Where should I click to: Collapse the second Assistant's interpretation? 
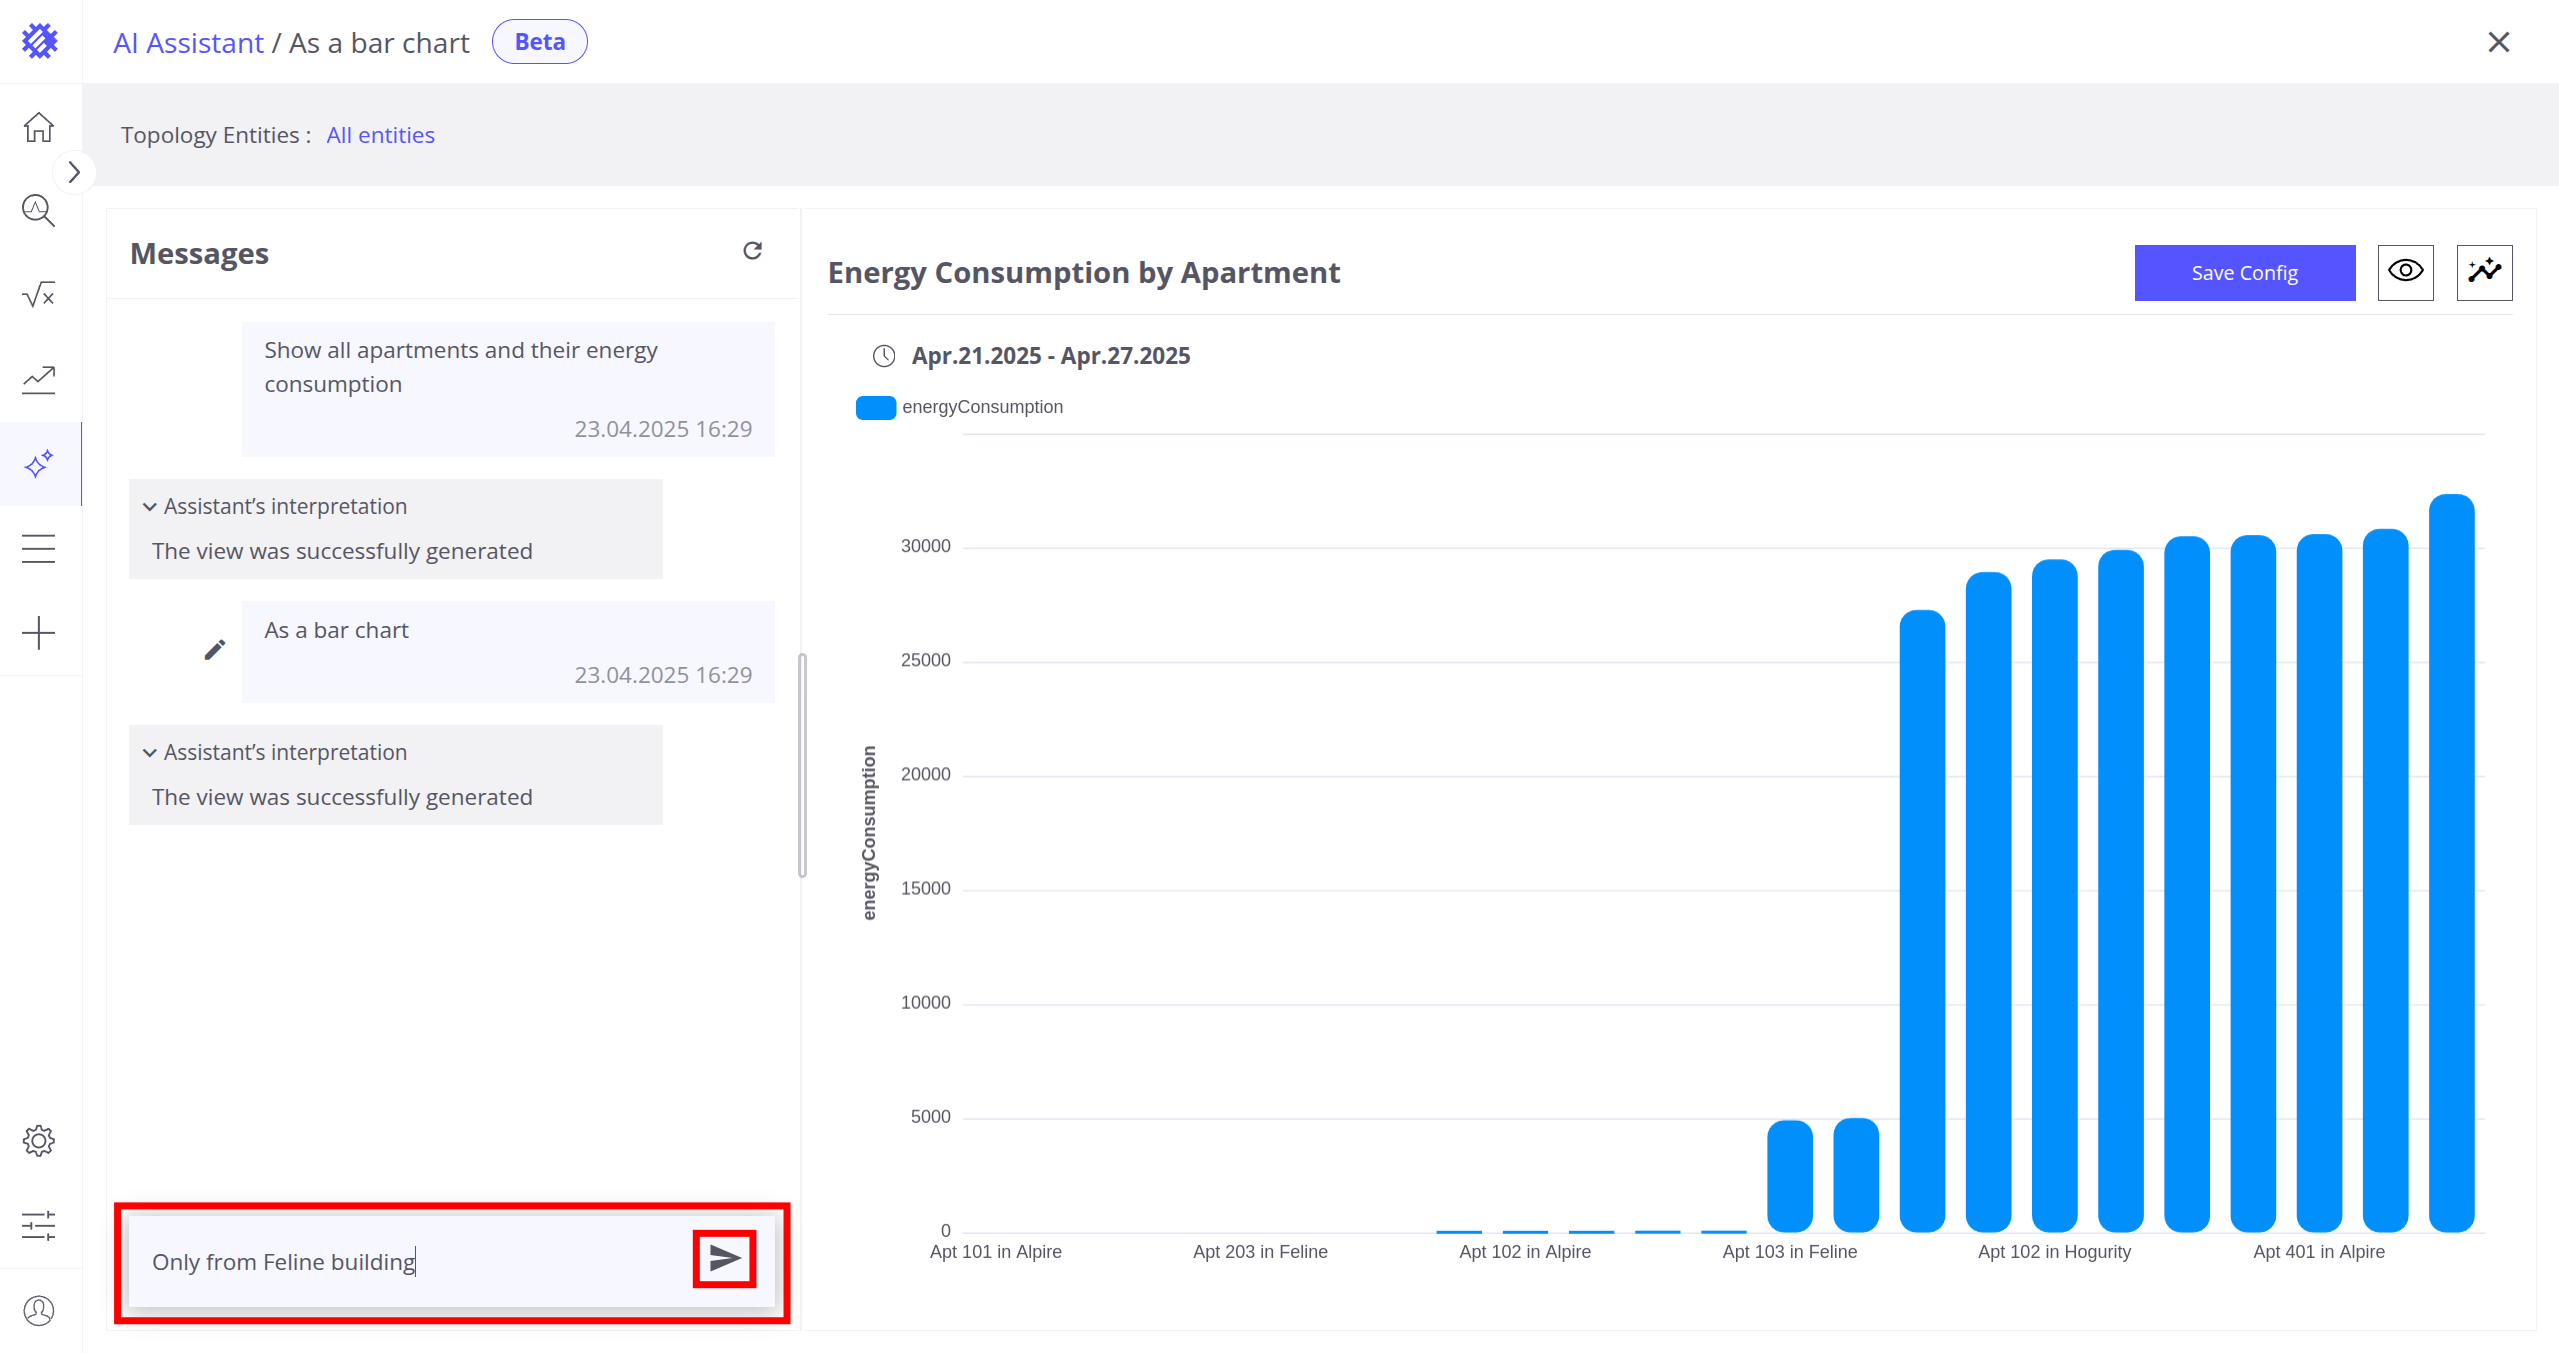pyautogui.click(x=150, y=753)
